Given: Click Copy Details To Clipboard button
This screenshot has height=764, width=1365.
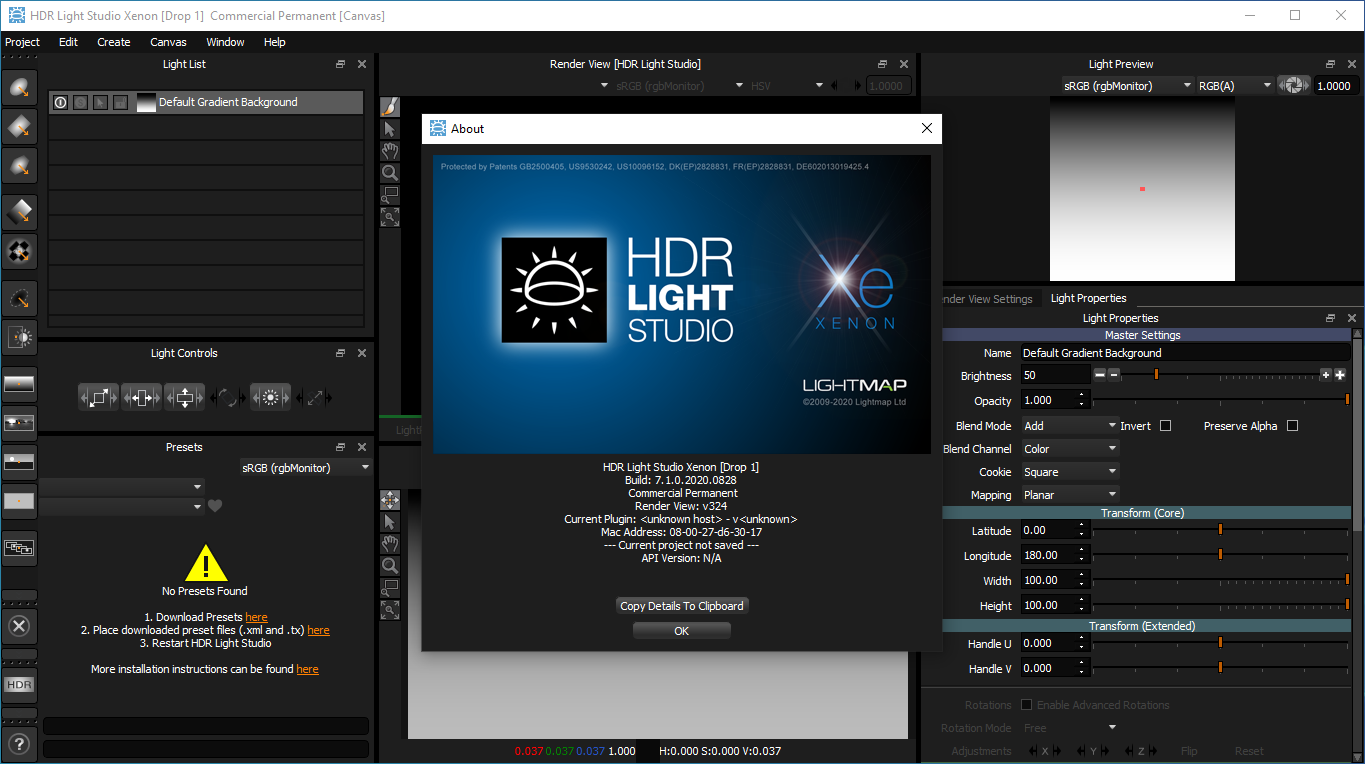Looking at the screenshot, I should [682, 606].
